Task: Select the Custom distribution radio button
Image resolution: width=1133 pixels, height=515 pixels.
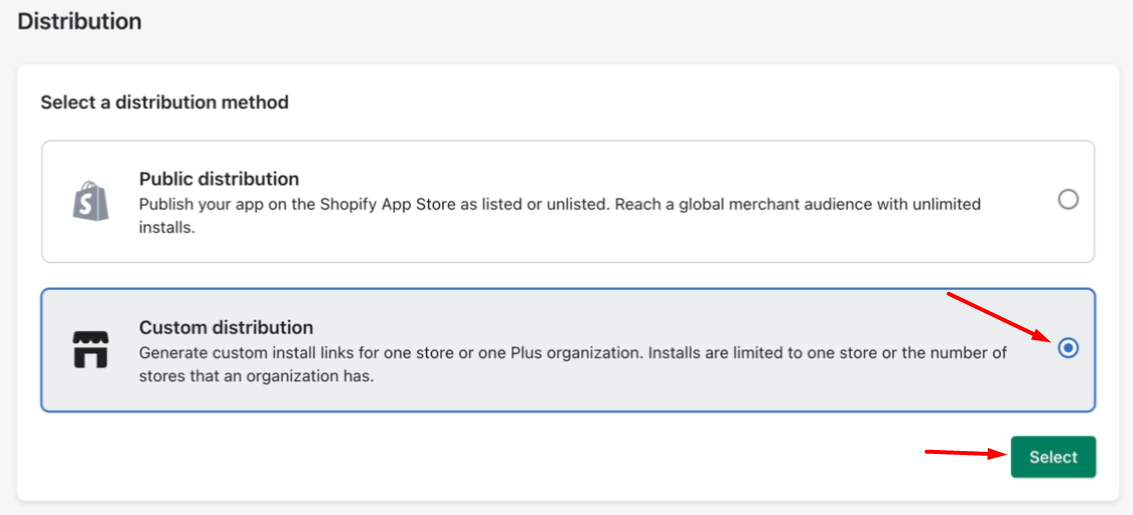Action: (x=1068, y=348)
